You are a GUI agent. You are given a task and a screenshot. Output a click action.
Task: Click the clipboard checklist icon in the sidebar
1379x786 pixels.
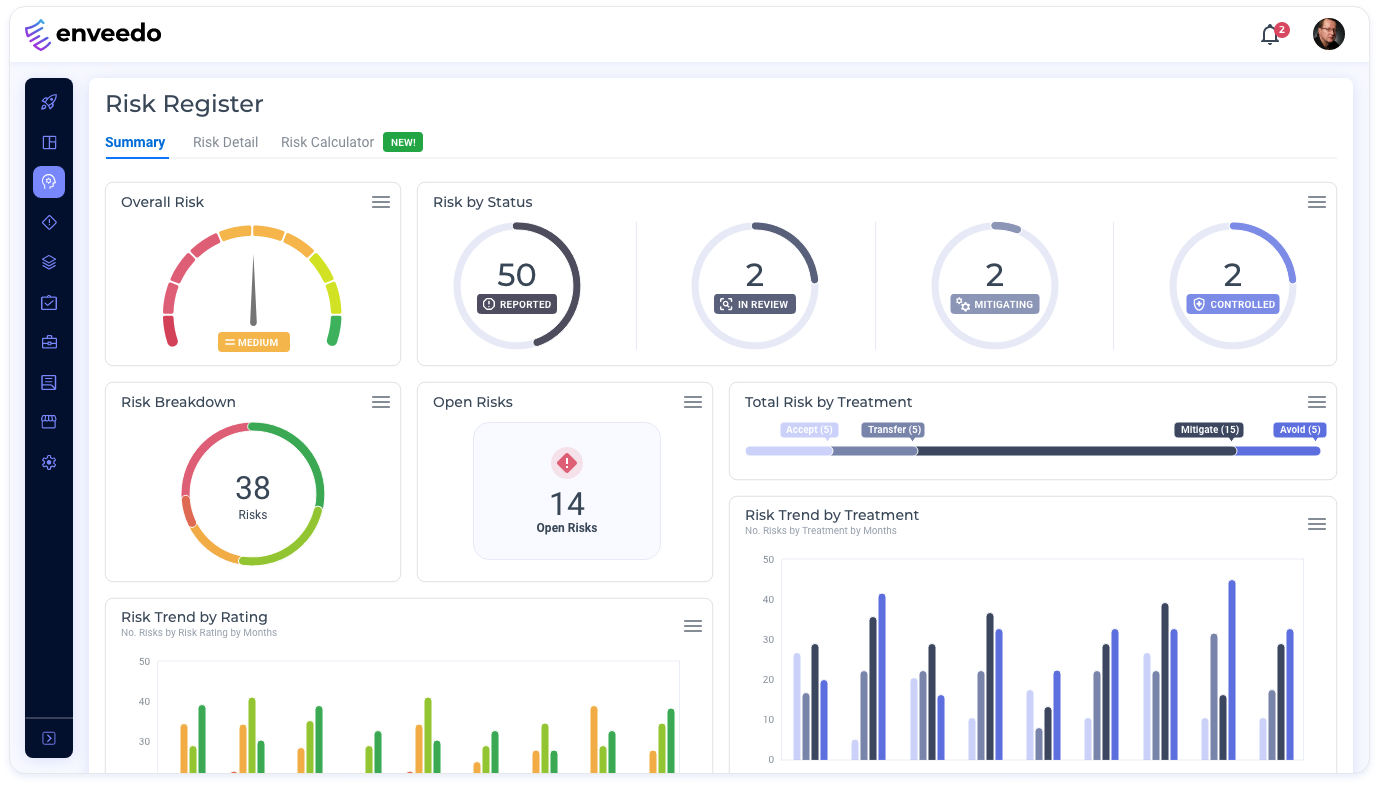pyautogui.click(x=48, y=302)
